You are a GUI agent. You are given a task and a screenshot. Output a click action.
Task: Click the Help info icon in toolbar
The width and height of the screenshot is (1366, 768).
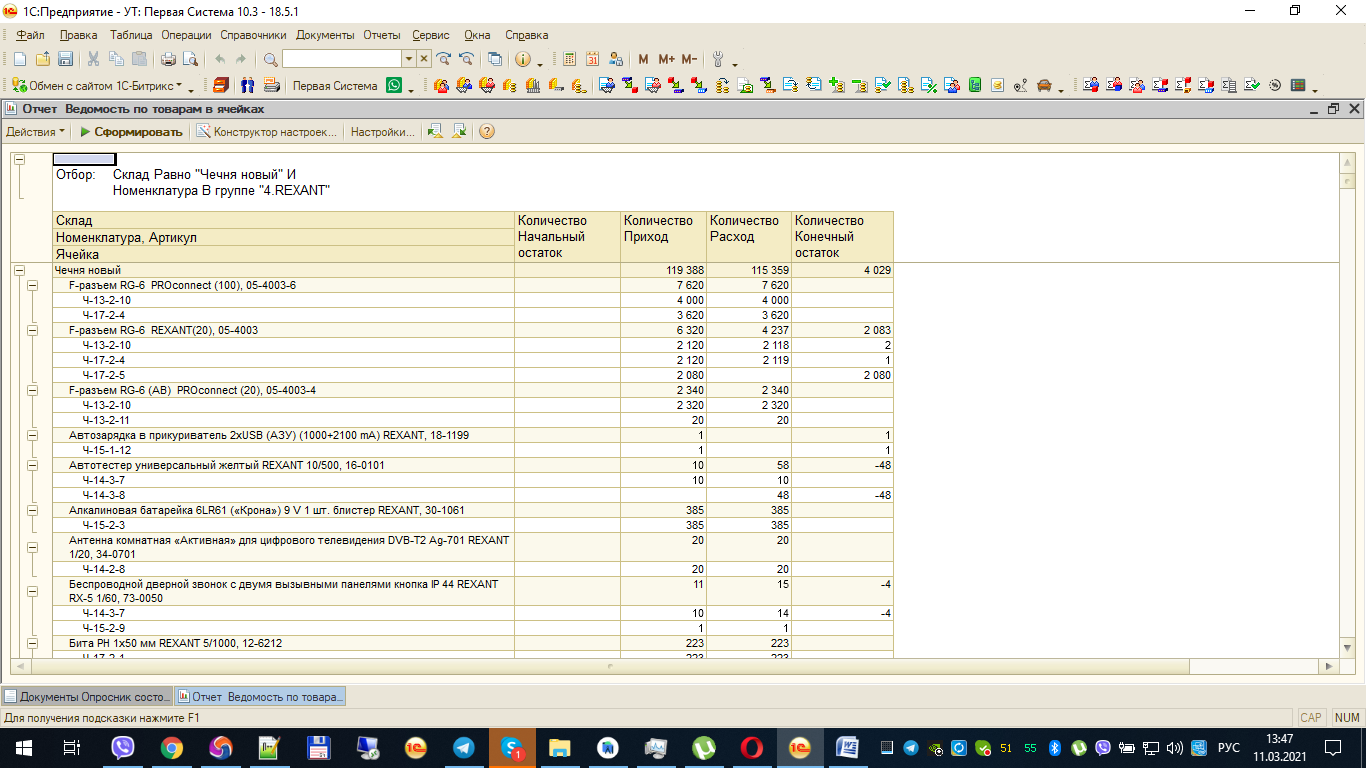(x=523, y=59)
